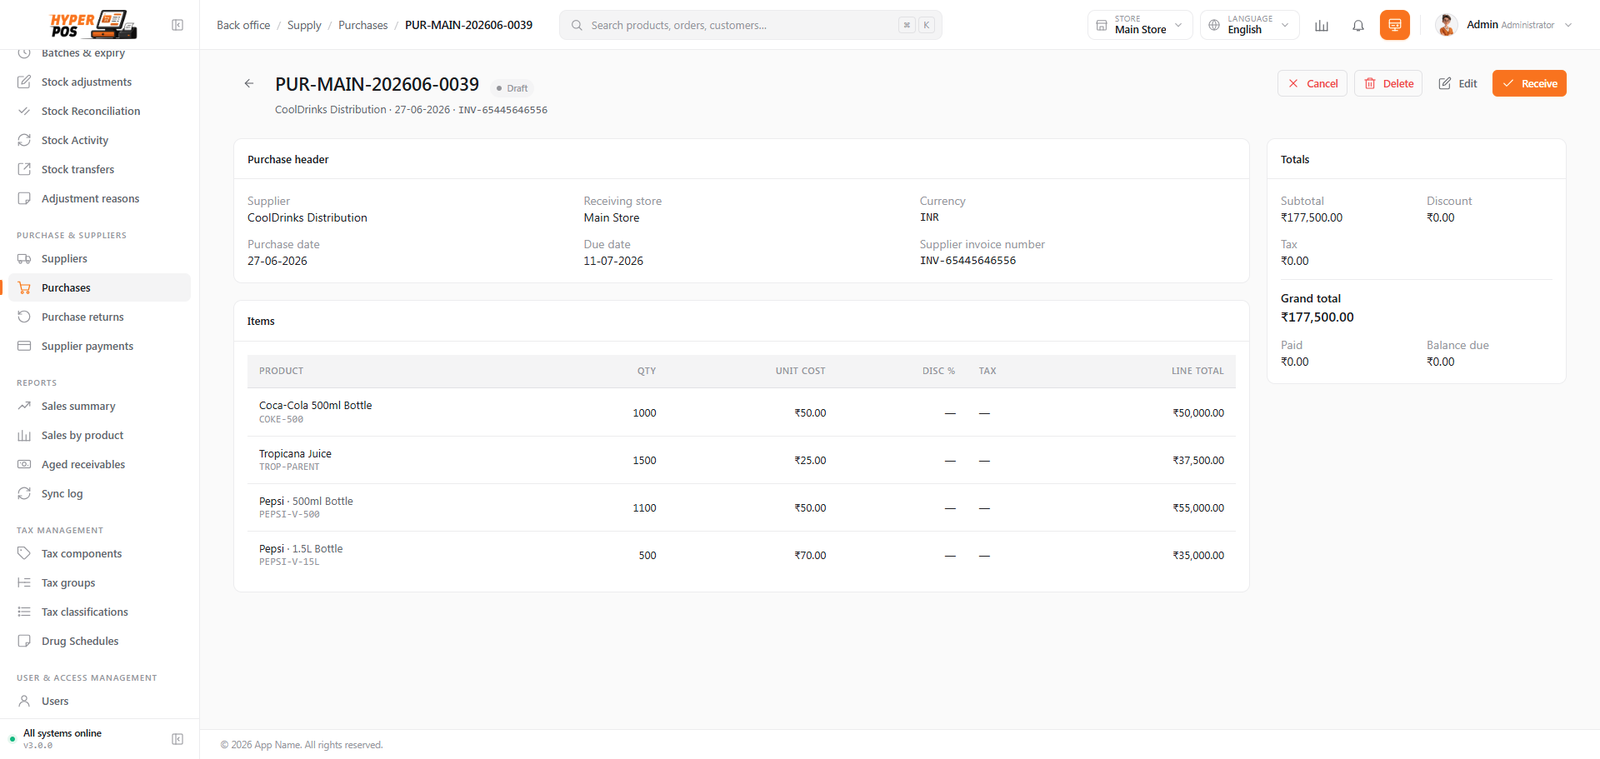Click the Stock Reconciliation check icon
Image resolution: width=1600 pixels, height=759 pixels.
click(x=24, y=111)
